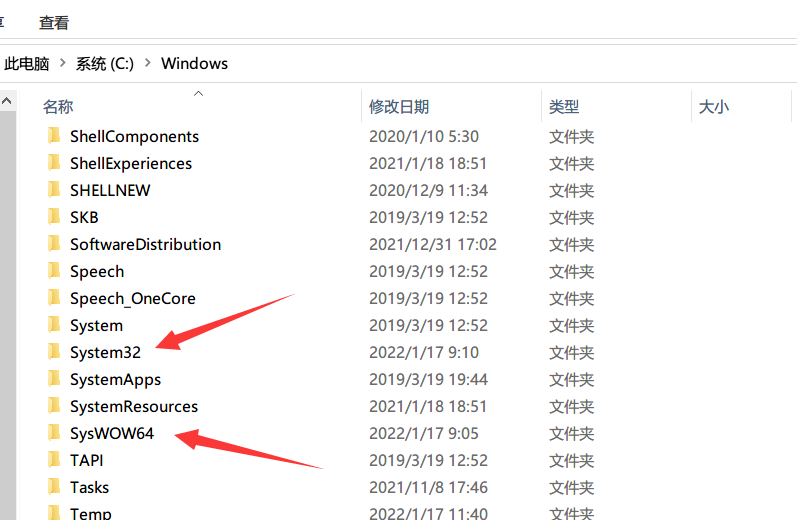Click the scroll-up arrow of left pane
Screen dimensions: 797x520
click(7, 101)
